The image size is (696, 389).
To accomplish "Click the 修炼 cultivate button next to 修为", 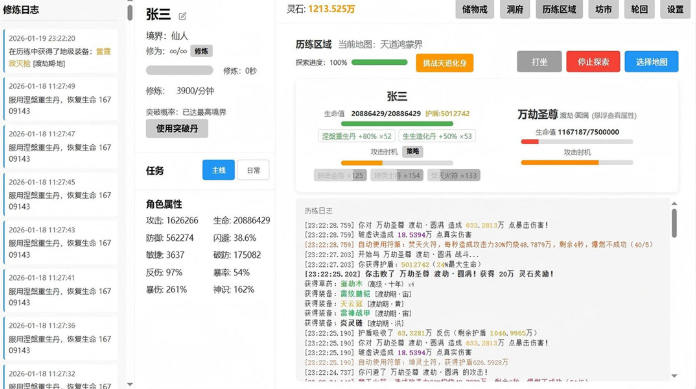I will click(202, 51).
